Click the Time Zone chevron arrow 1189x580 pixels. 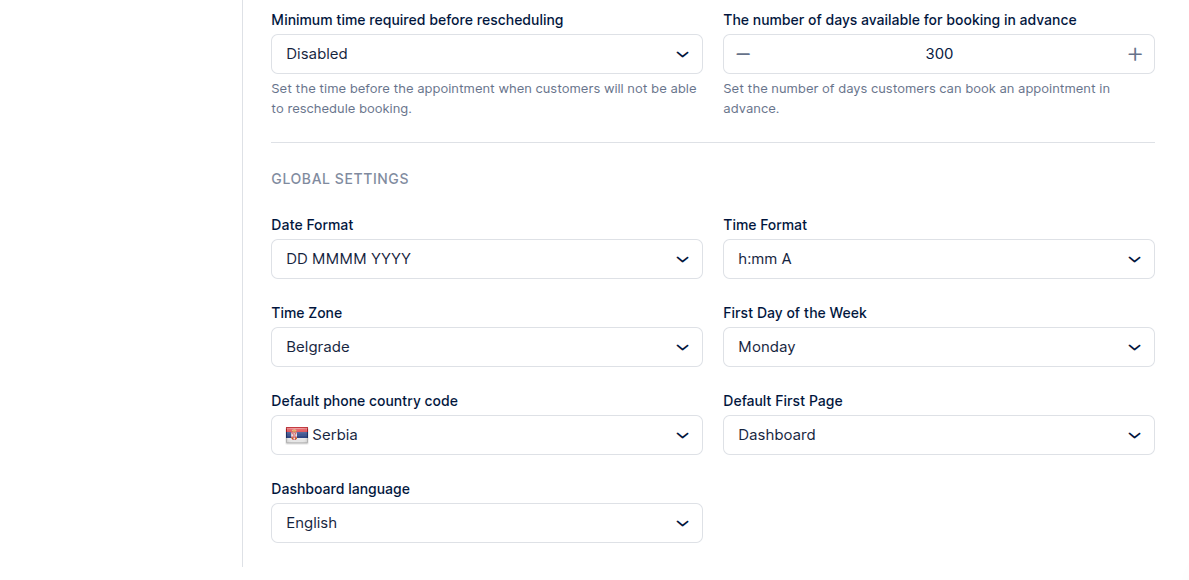(x=682, y=347)
